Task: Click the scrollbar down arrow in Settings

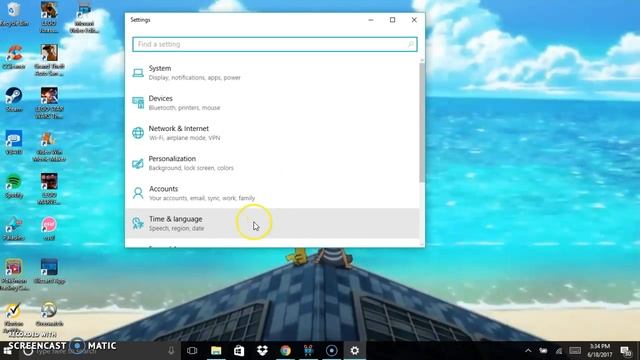Action: point(422,244)
